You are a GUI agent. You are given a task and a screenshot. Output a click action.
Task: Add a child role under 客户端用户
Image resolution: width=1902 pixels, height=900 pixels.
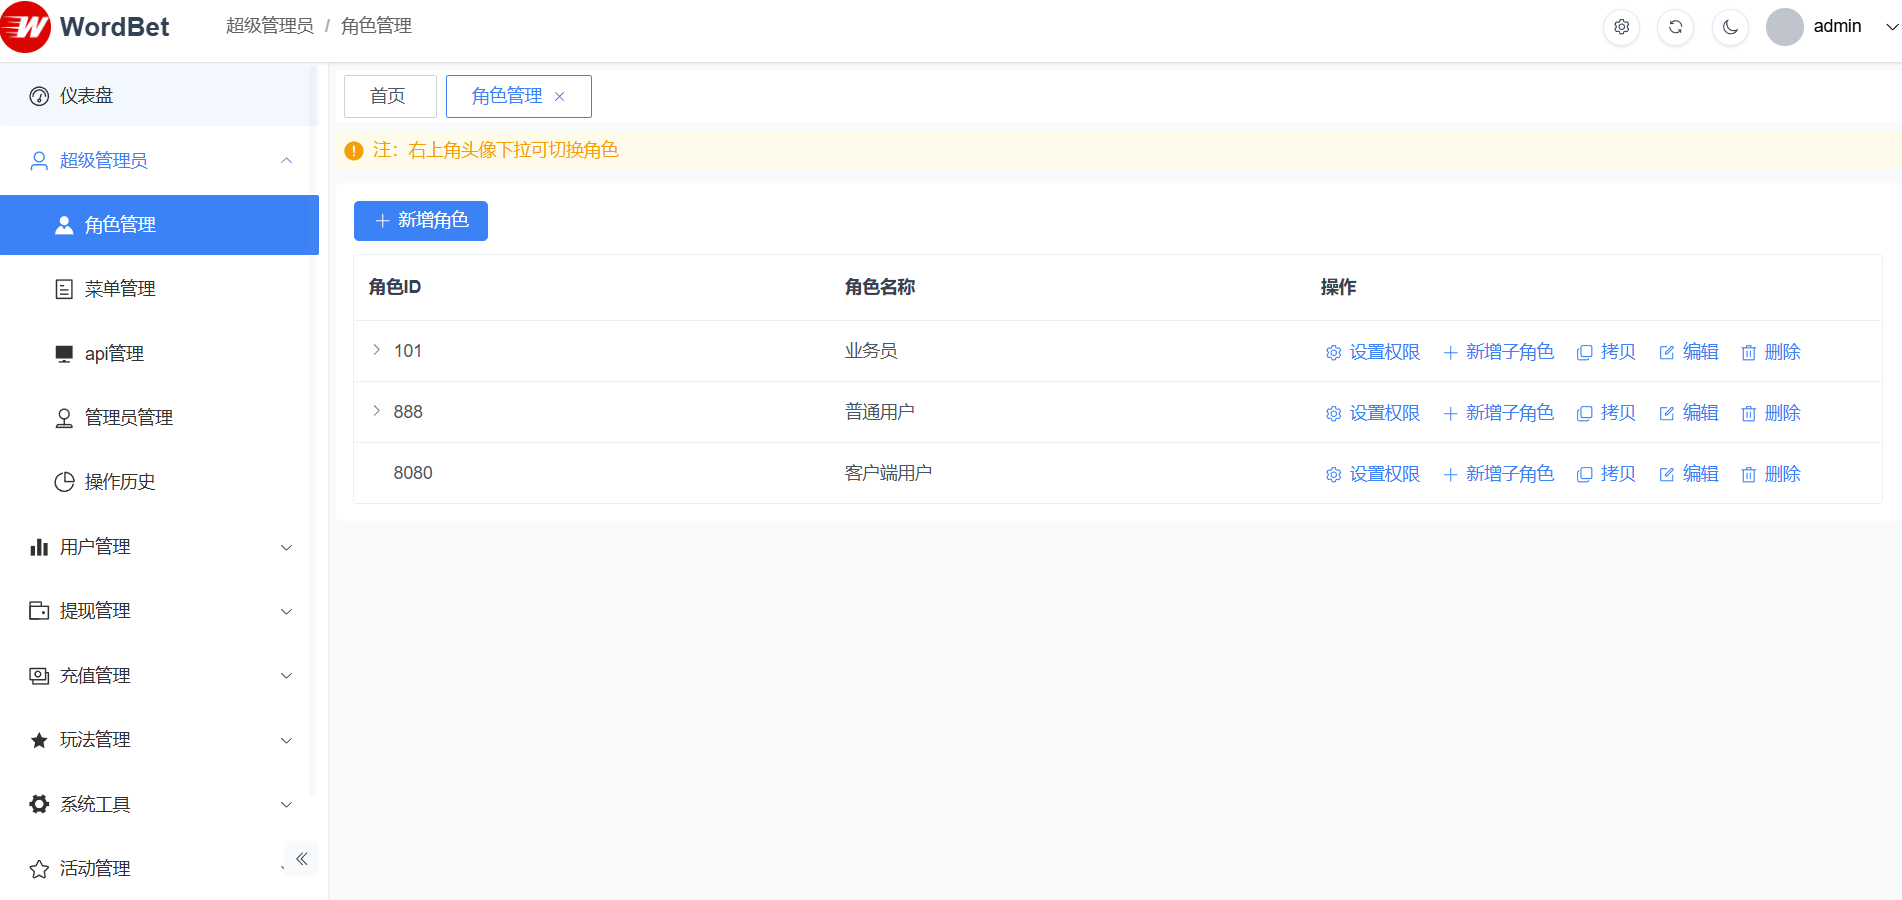click(1498, 474)
